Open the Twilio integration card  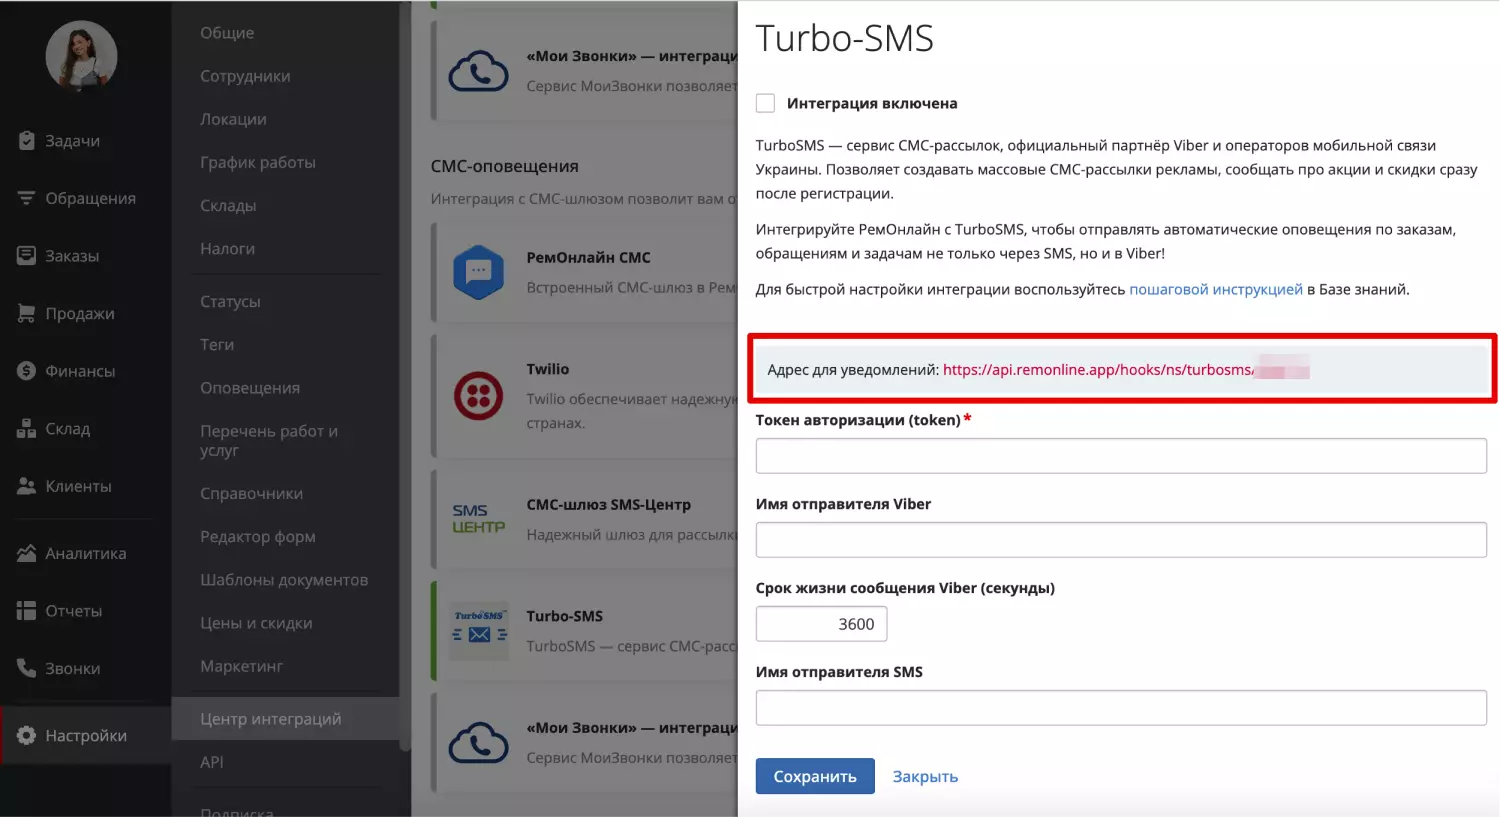click(x=585, y=396)
